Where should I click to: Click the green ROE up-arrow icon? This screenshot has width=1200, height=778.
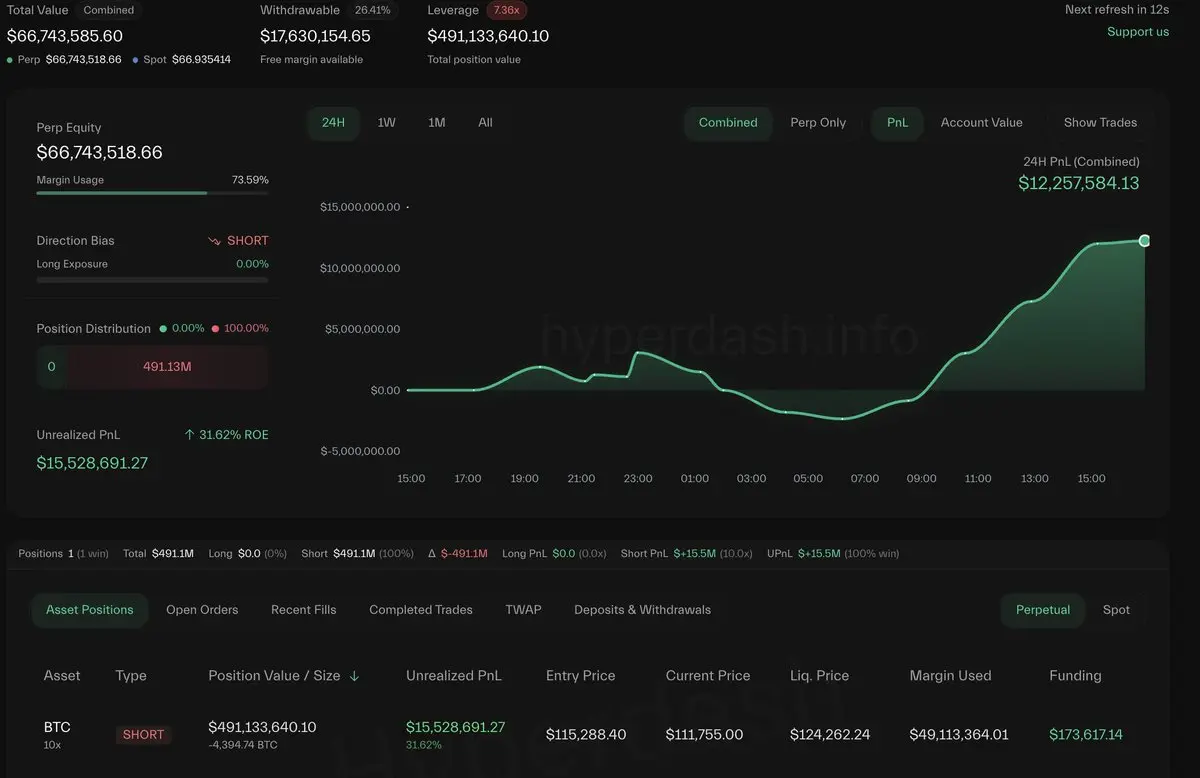190,435
